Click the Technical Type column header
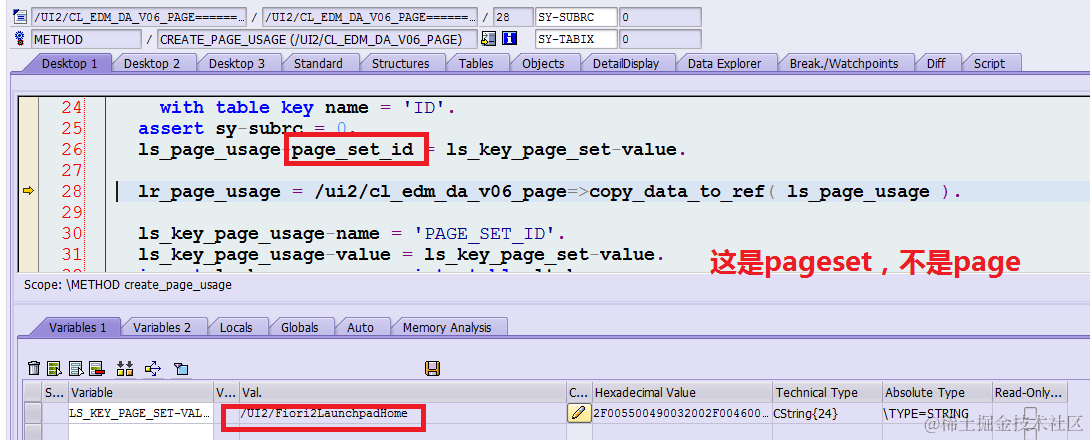This screenshot has width=1090, height=440. coord(827,393)
